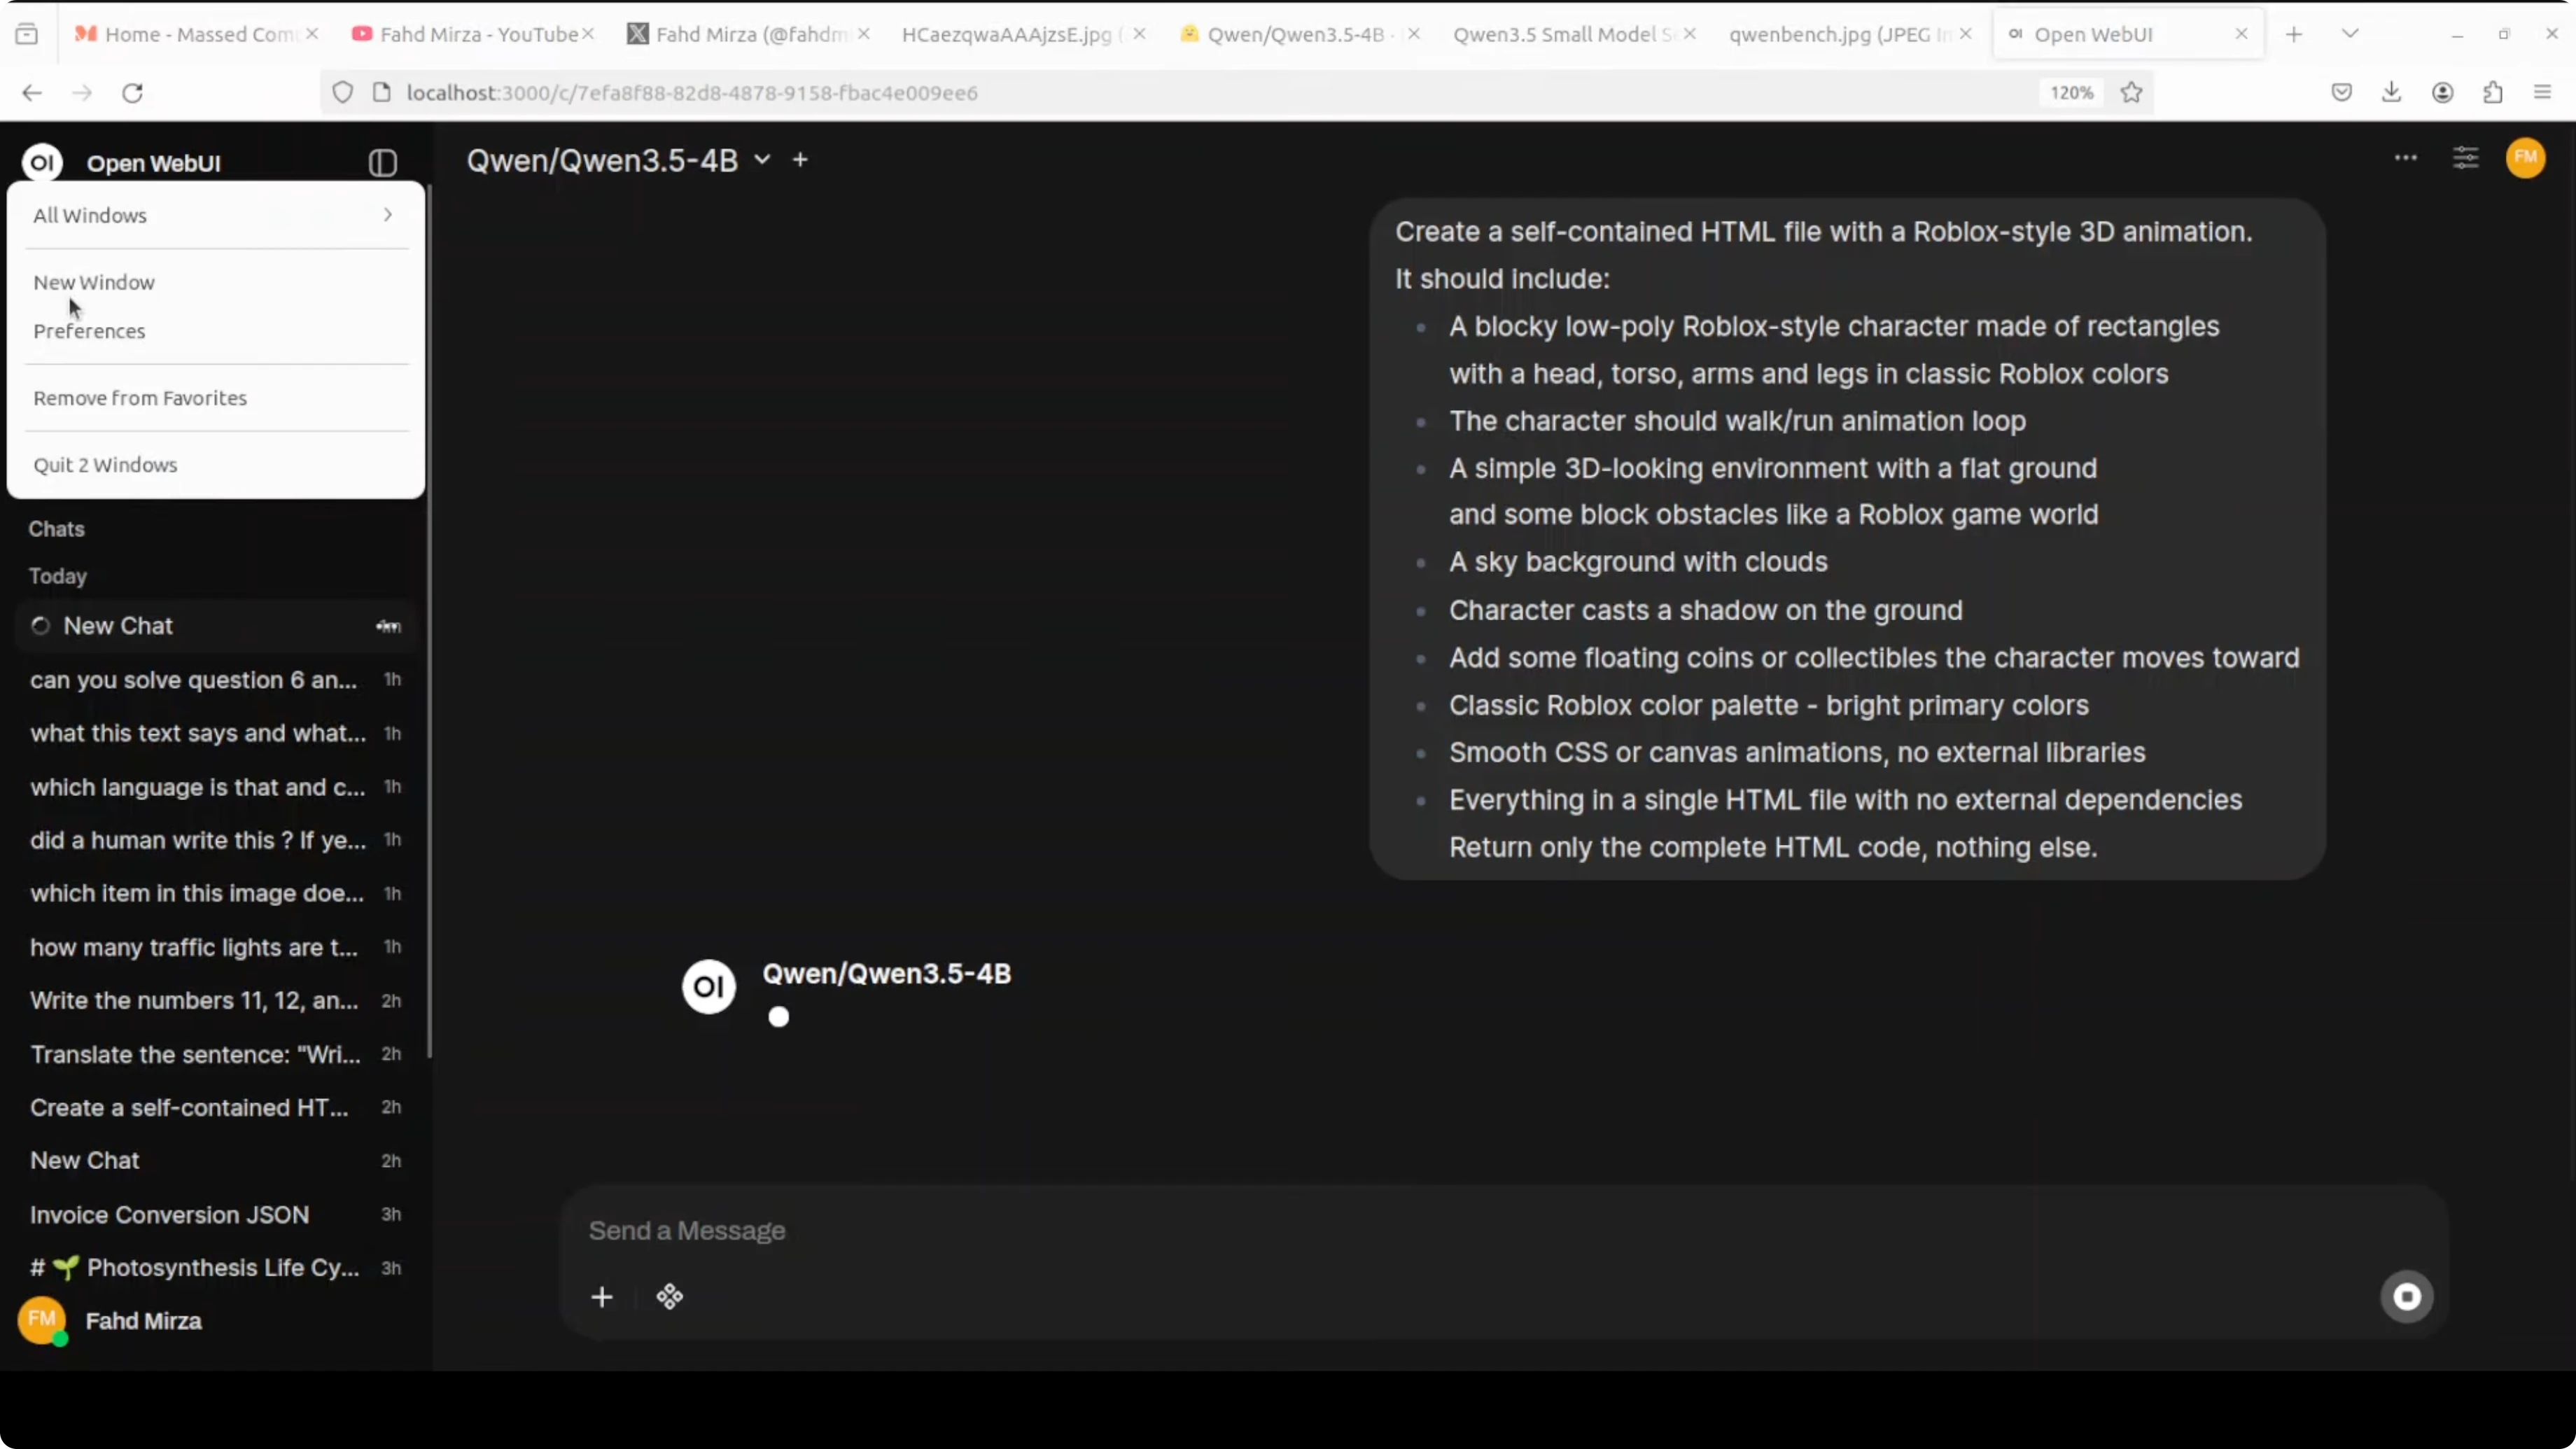Open the chat controls sliders icon
The height and width of the screenshot is (1449, 2576).
click(2465, 158)
